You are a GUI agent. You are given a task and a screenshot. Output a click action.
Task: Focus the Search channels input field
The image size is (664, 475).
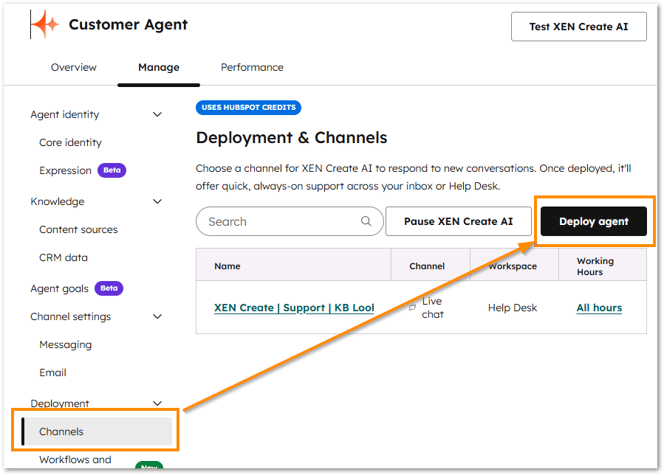point(290,221)
